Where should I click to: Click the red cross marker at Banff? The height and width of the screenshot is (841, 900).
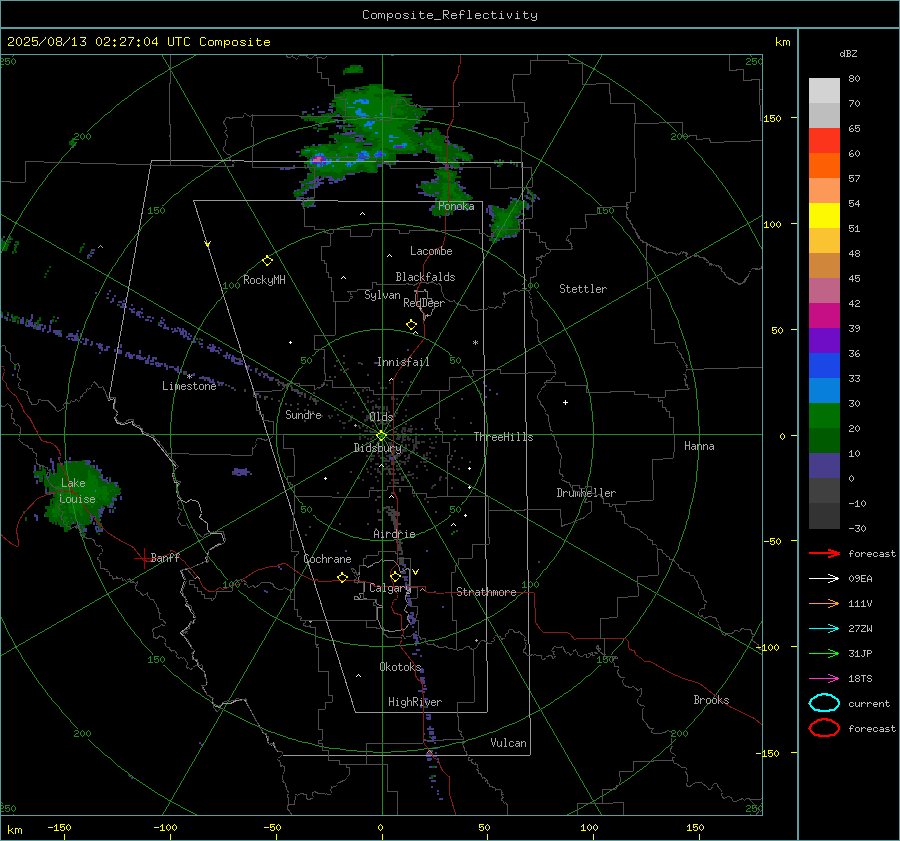(x=142, y=558)
